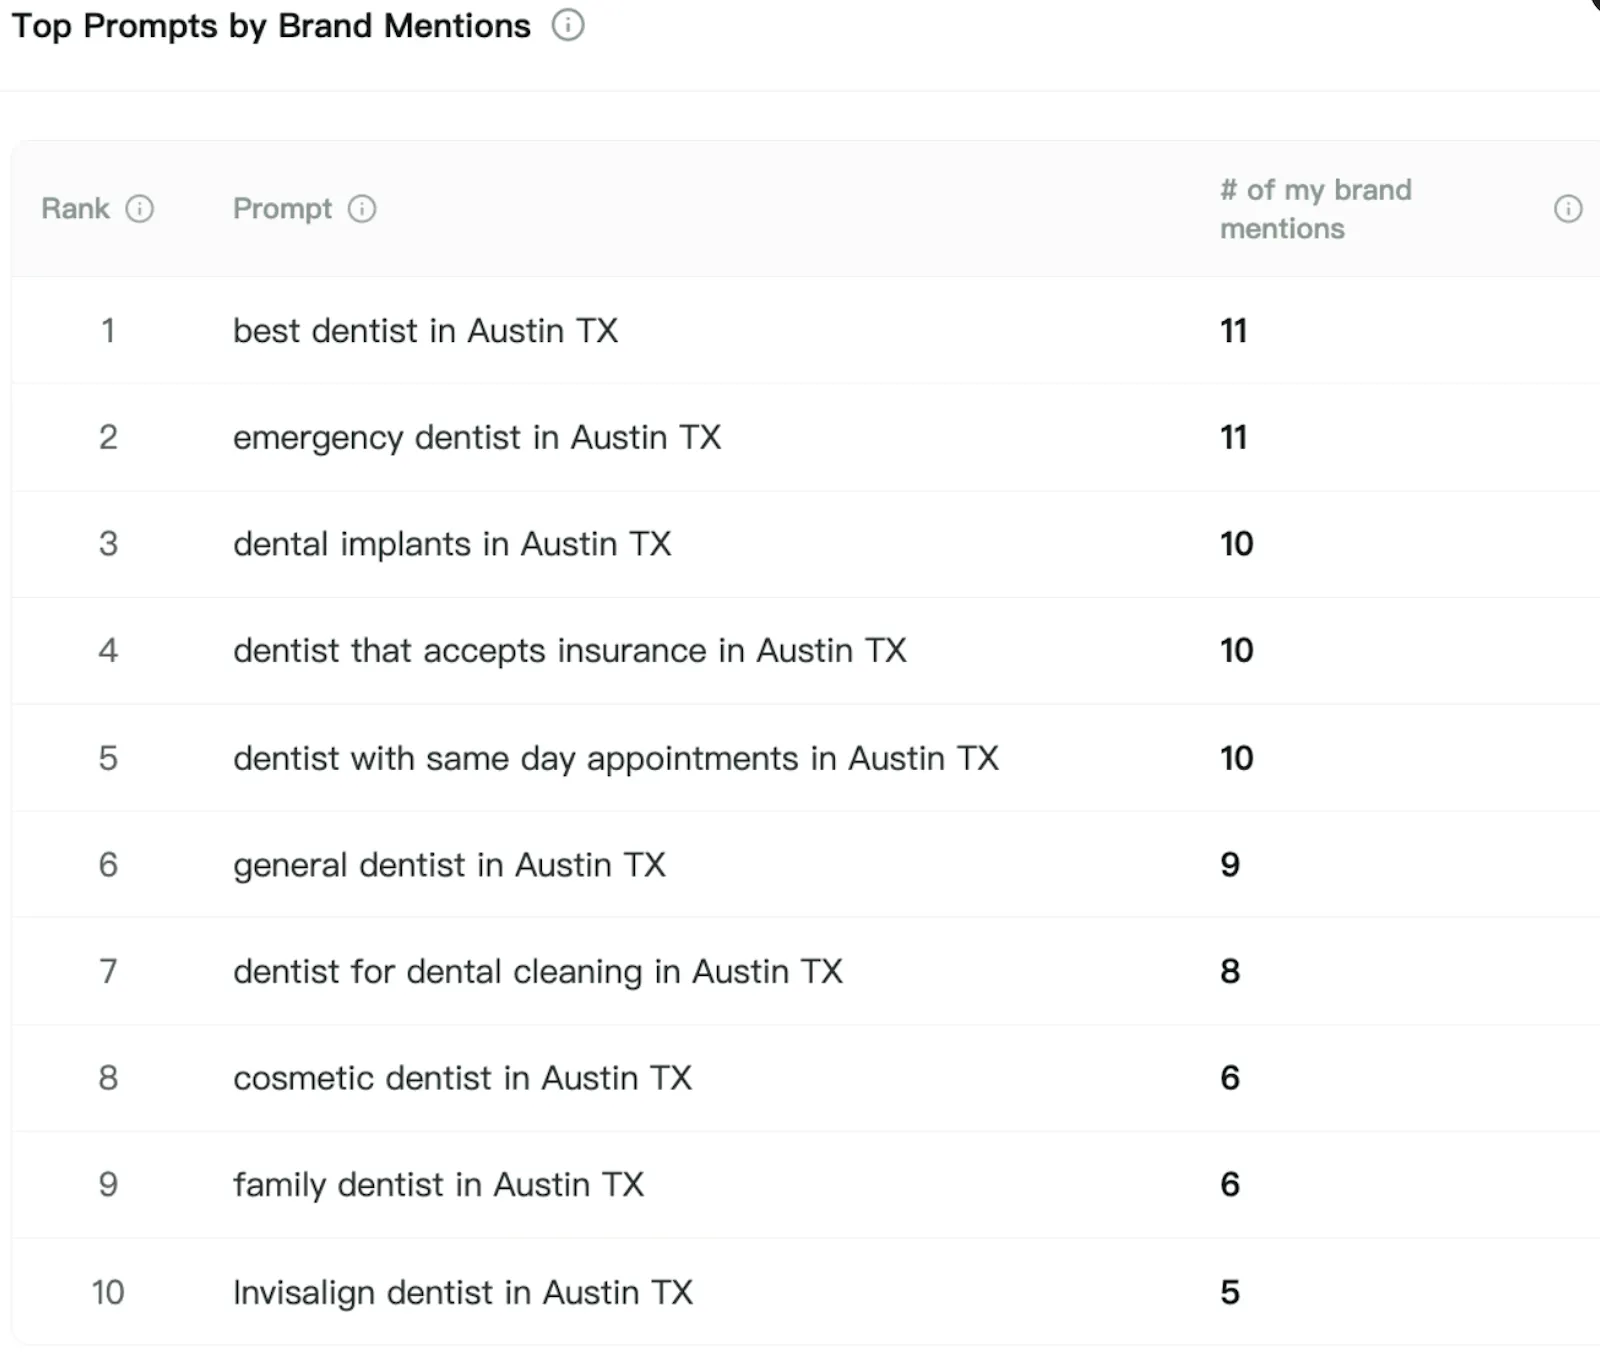Image resolution: width=1600 pixels, height=1354 pixels.
Task: Click mentions value 11 for best dentist row
Action: 1234,331
